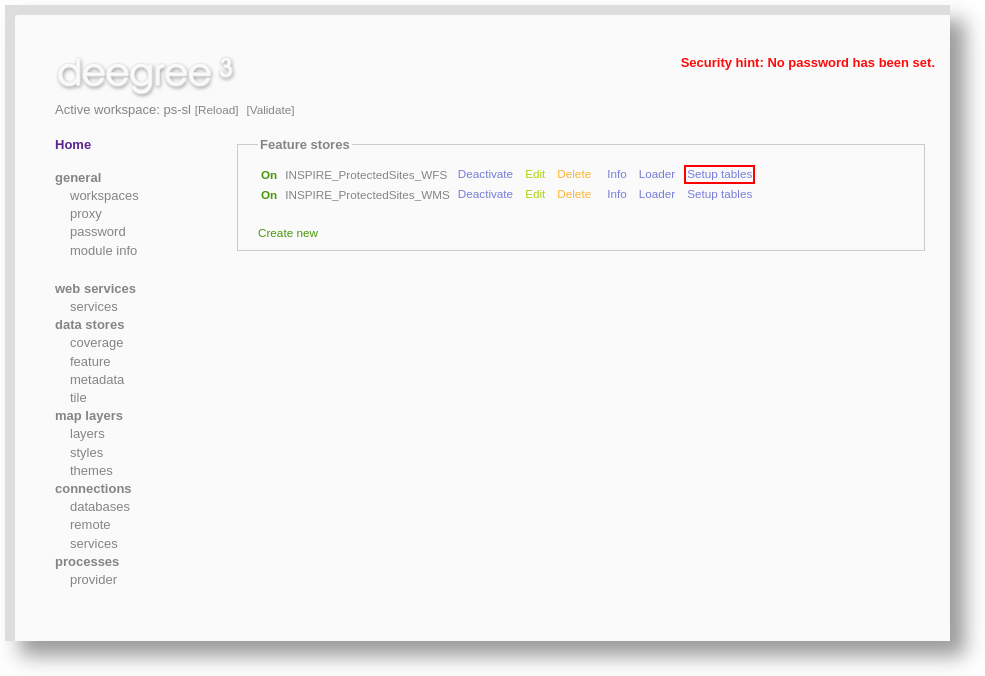
Task: Delete the INSPIRE_ProtectedSites_WMS store
Action: 574,194
